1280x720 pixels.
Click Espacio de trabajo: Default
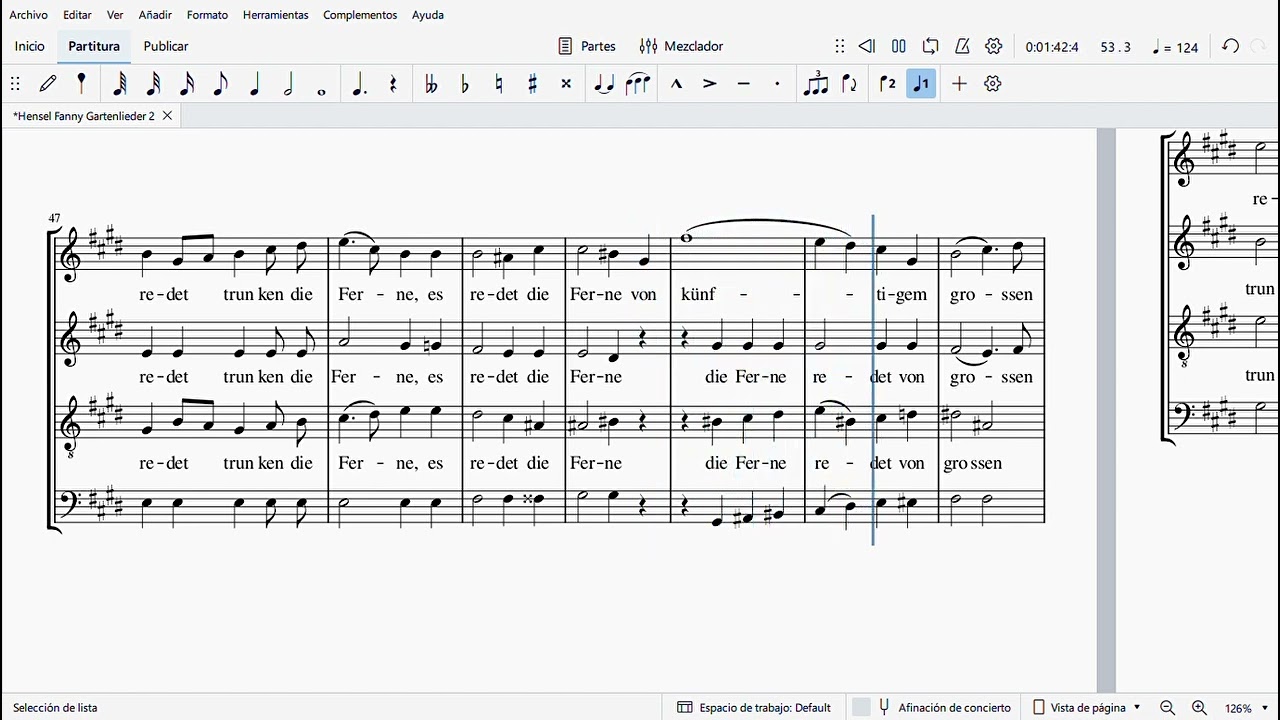[x=754, y=707]
